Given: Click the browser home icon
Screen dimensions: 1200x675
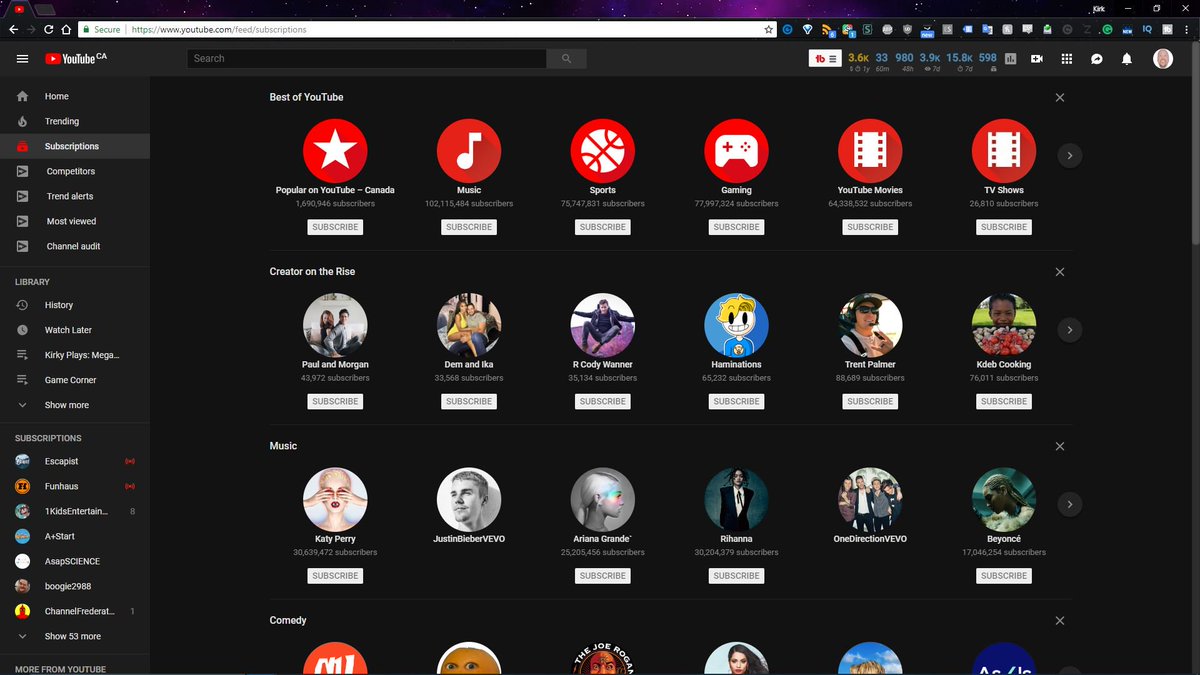Looking at the screenshot, I should 66,30.
